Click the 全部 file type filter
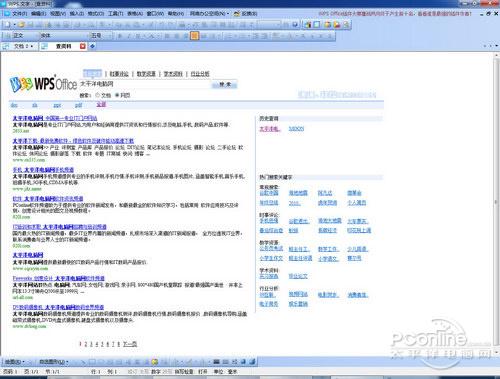500x379 pixels. [x=101, y=105]
